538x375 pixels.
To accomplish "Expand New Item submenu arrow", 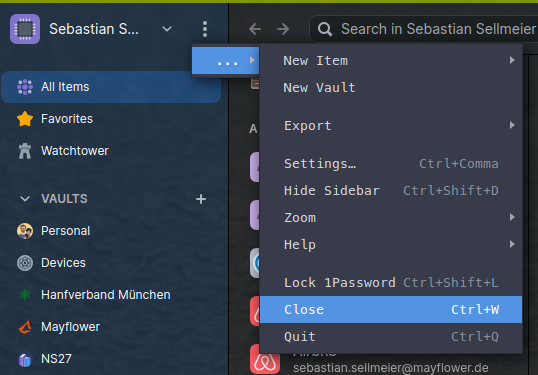I will tap(512, 60).
